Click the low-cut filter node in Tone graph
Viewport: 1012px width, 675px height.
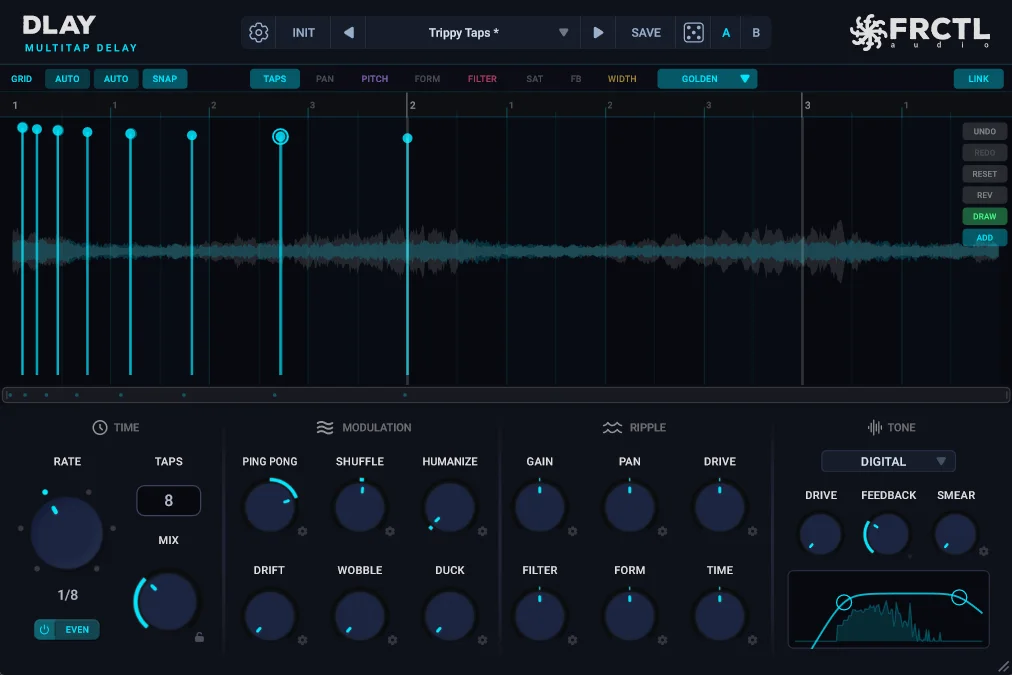tap(844, 603)
